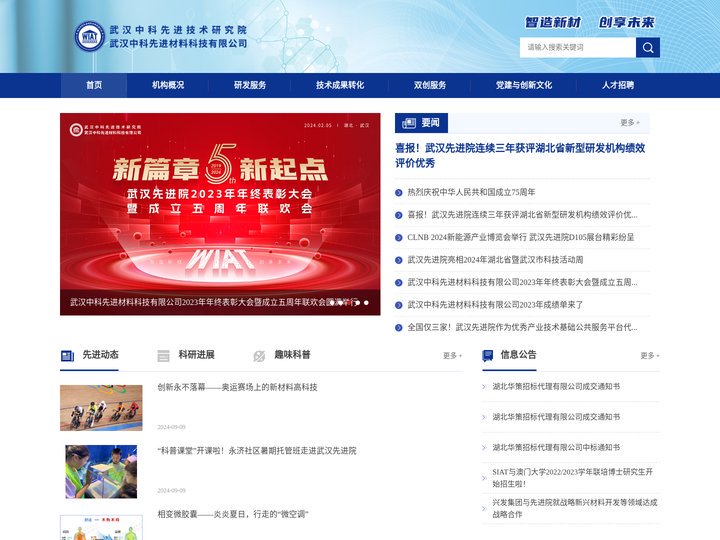The width and height of the screenshot is (720, 540).
Task: Open the first 湖北华策招标代理有限公司成交通知书 notice
Action: 556,387
